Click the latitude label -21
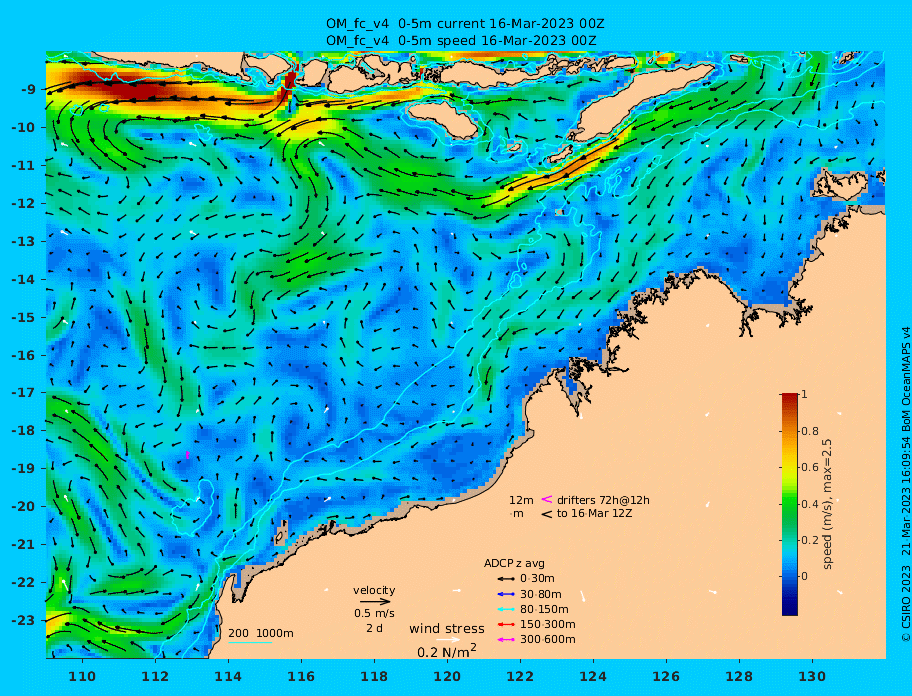 (25, 545)
